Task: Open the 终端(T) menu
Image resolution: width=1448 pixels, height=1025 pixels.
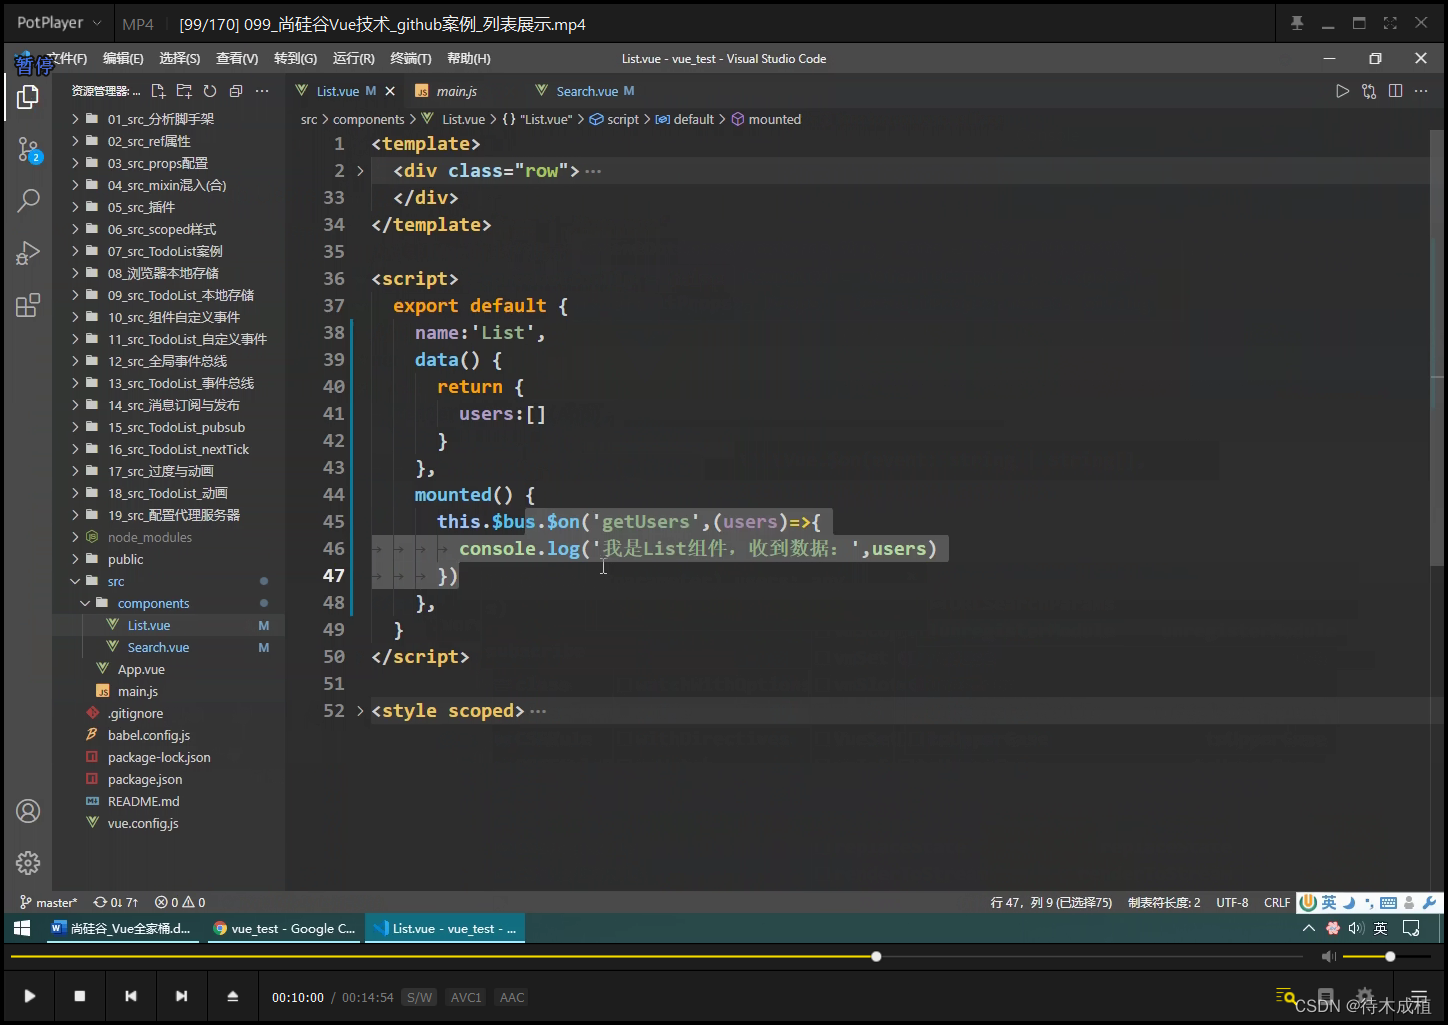Action: coord(411,59)
